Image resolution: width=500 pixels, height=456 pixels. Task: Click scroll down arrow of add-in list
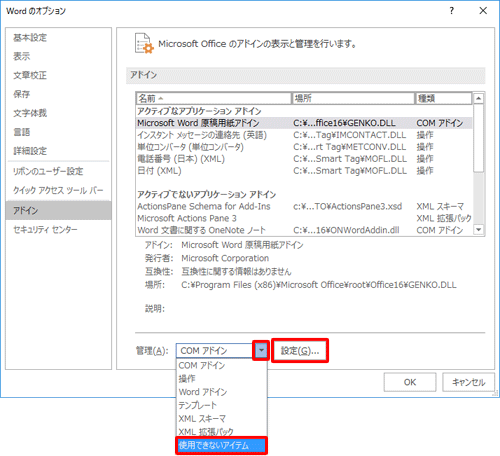coord(479,230)
